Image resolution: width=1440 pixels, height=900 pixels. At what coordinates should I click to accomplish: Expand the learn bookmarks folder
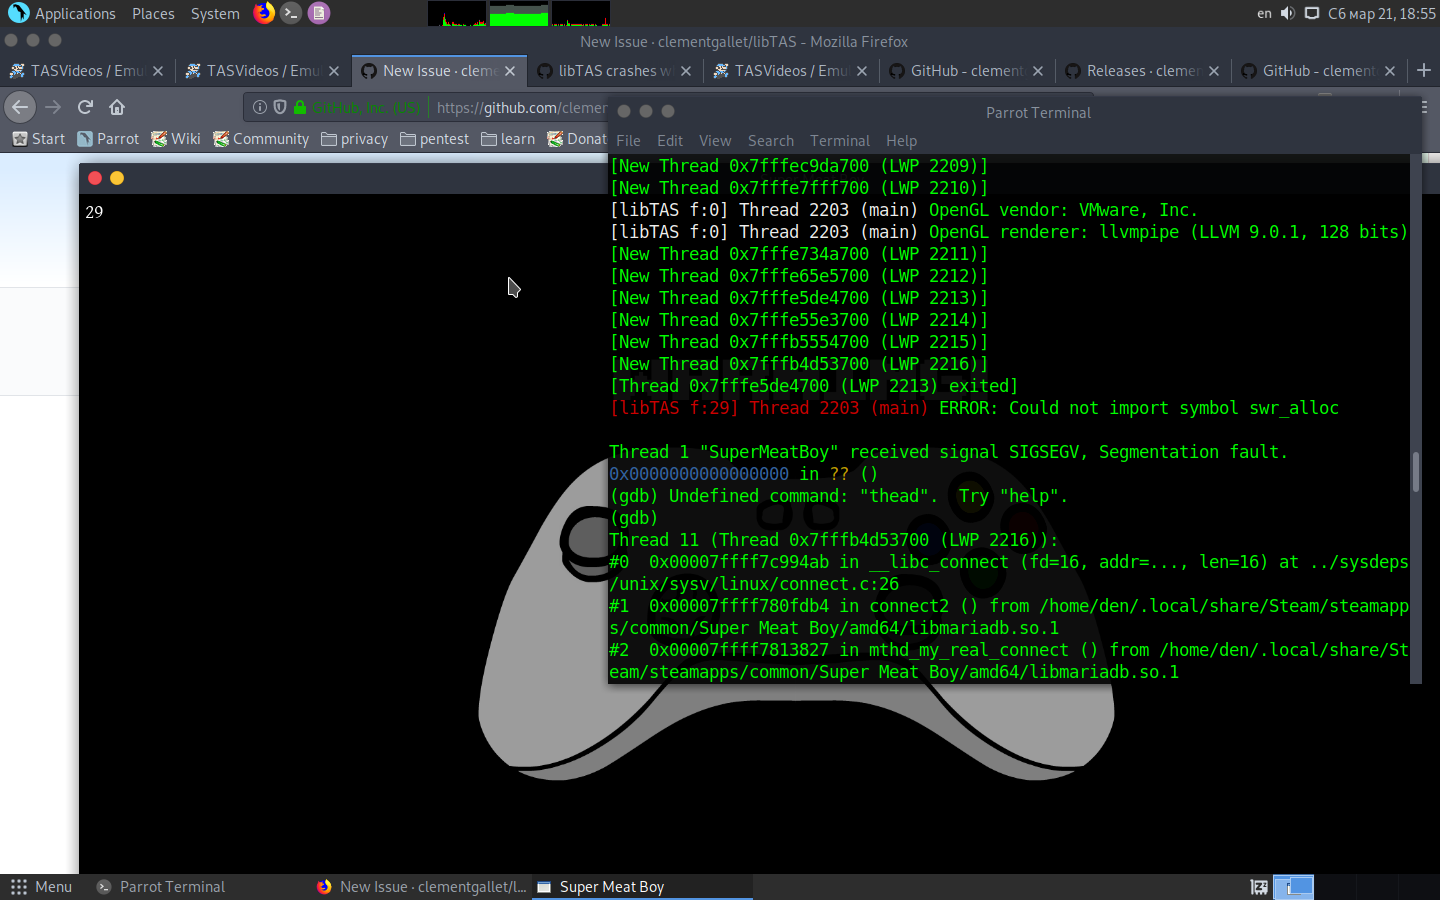(x=508, y=139)
